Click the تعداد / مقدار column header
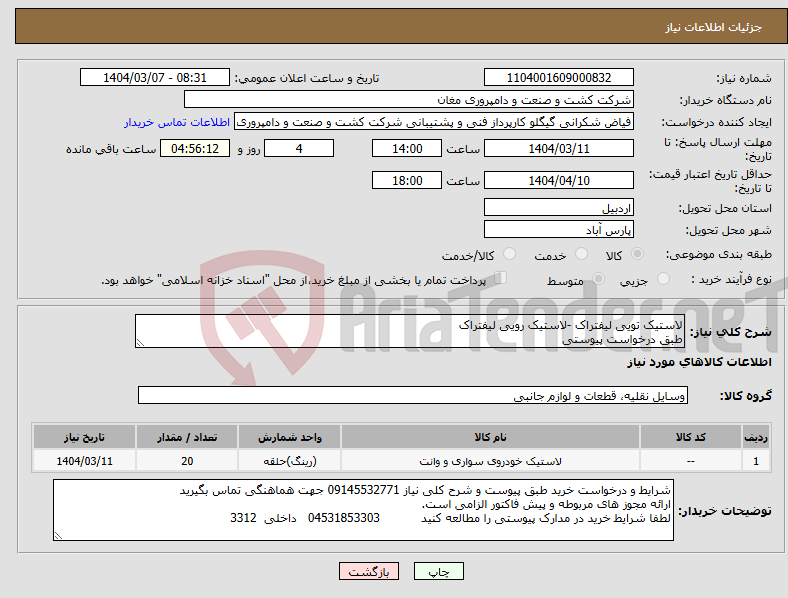788x598 pixels. [x=187, y=437]
